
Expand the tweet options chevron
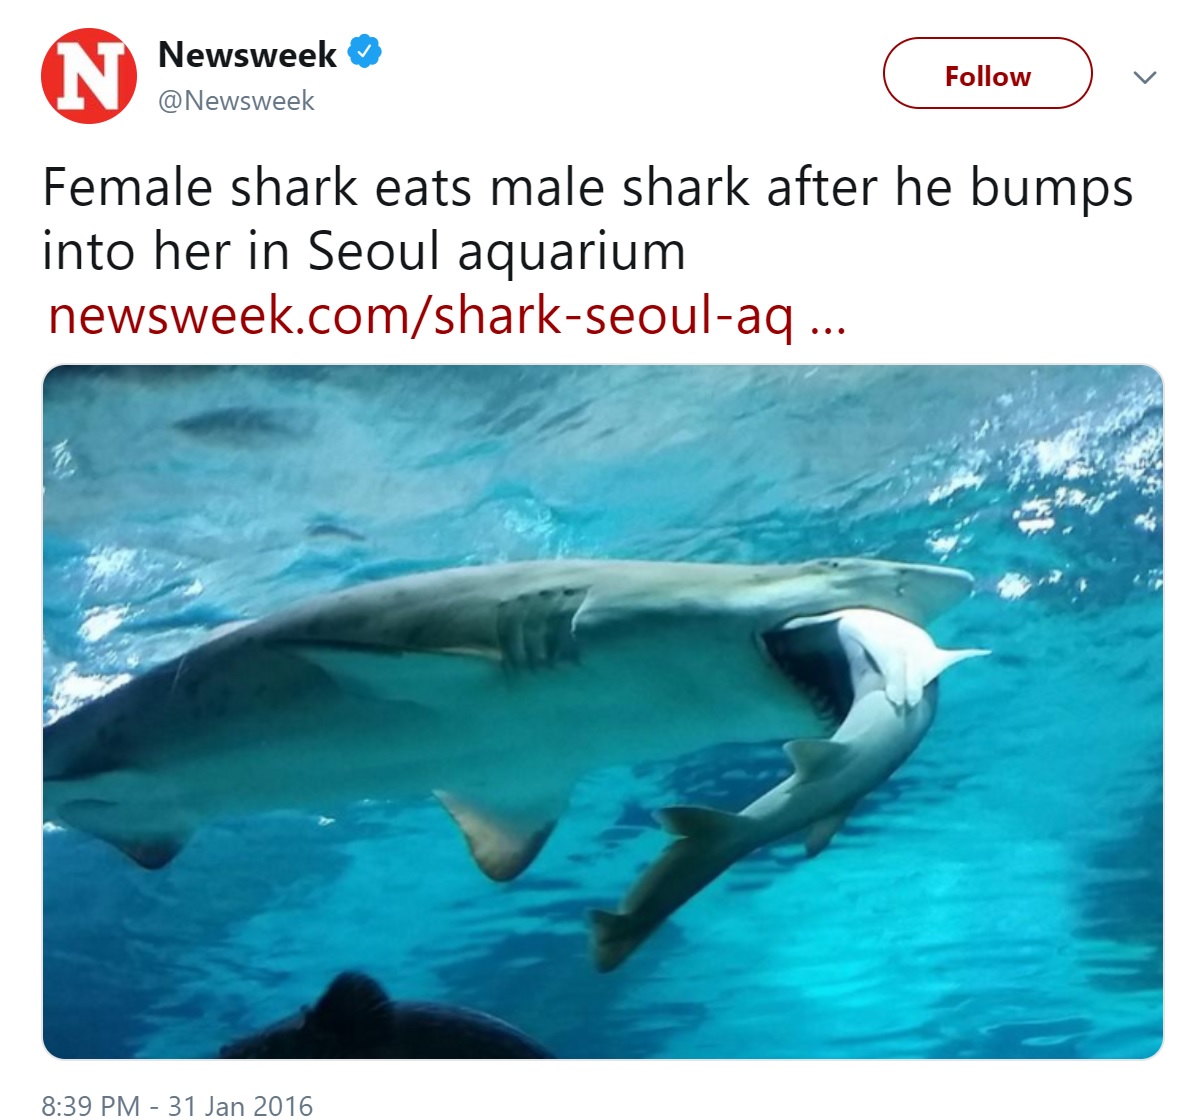(x=1145, y=77)
